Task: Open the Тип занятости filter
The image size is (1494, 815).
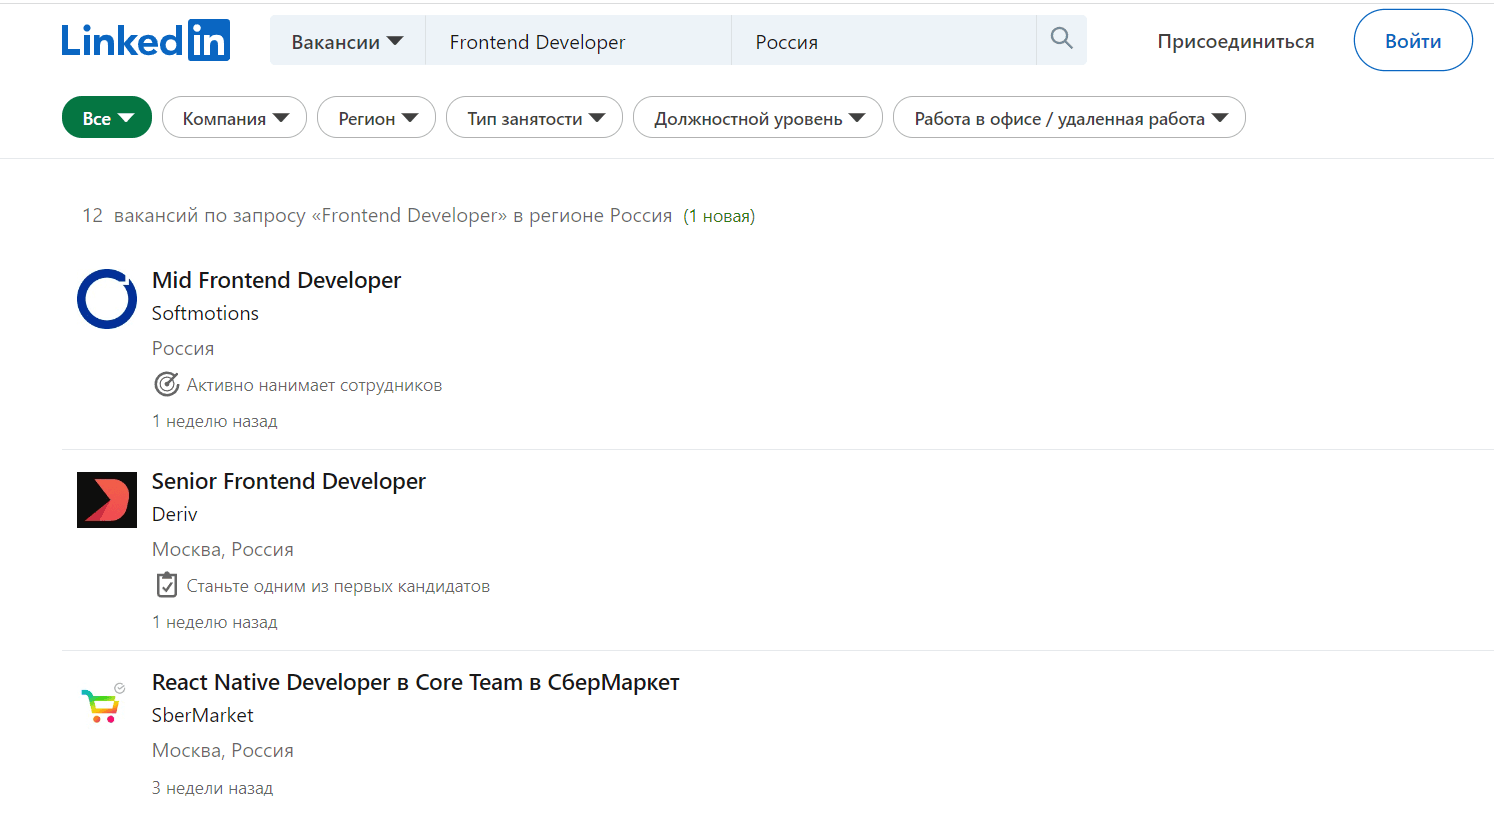Action: (534, 118)
